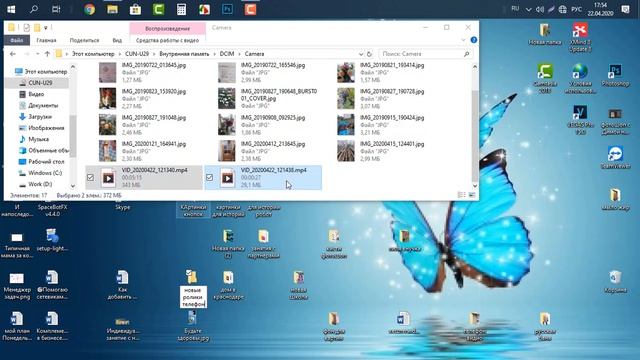Select Windows (C:) drive in navigation pane
This screenshot has height=360, width=640.
(x=45, y=173)
